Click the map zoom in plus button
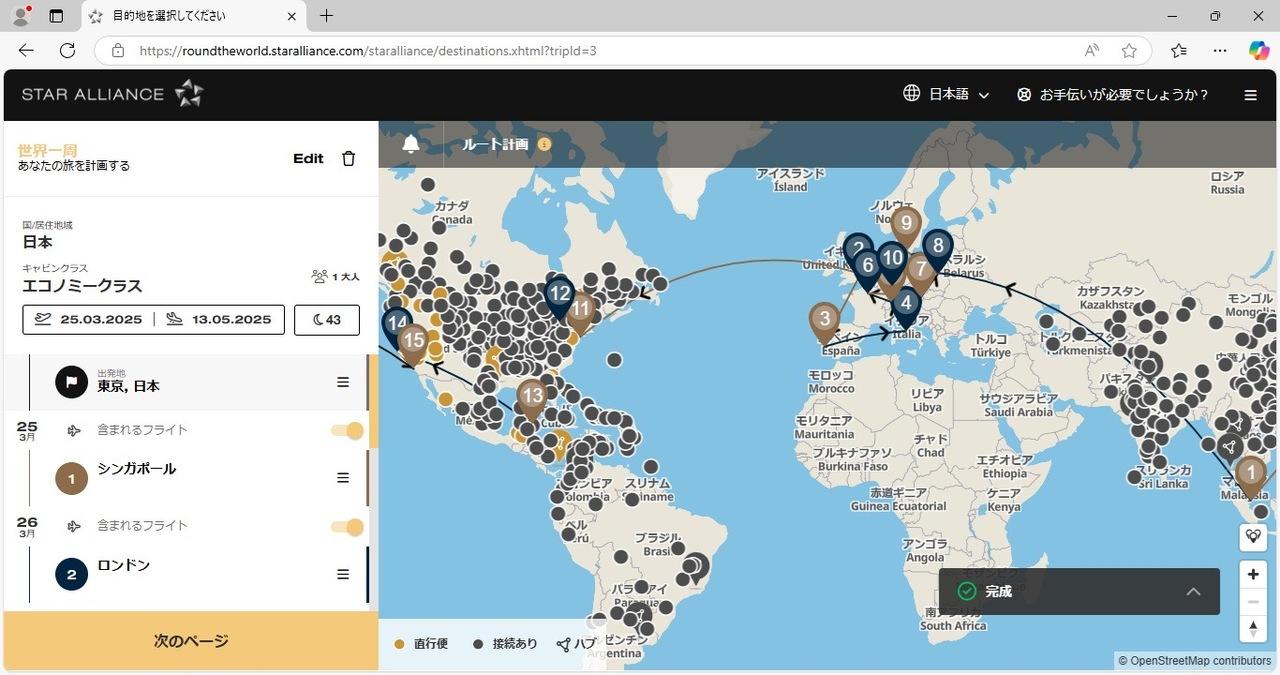 point(1253,574)
